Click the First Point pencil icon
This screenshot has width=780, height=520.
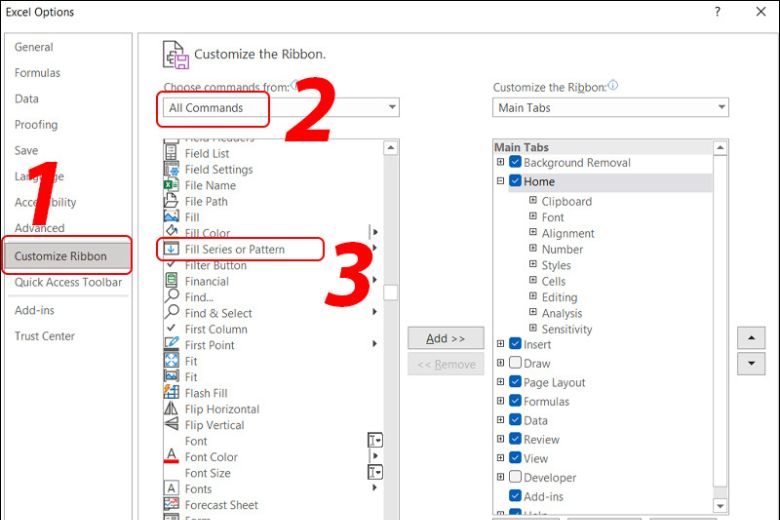(x=171, y=343)
